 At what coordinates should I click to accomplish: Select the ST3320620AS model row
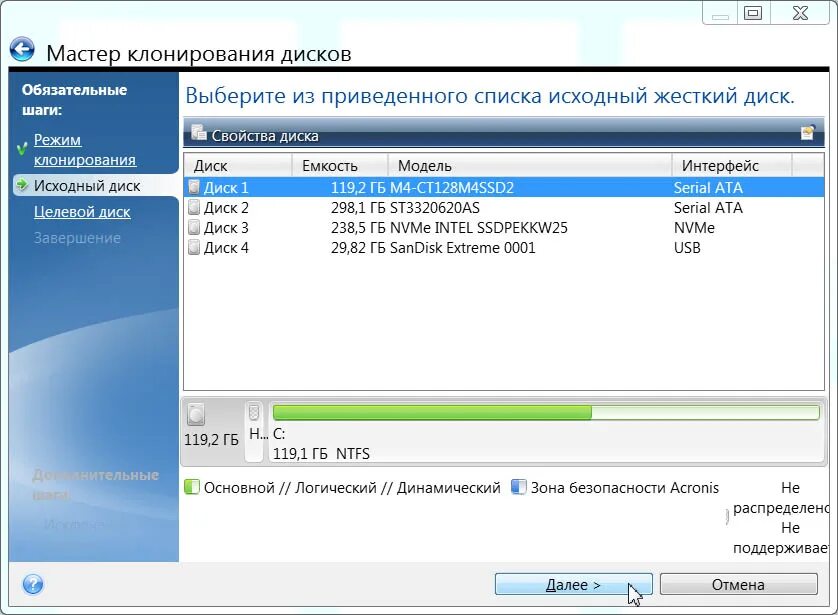pos(503,207)
